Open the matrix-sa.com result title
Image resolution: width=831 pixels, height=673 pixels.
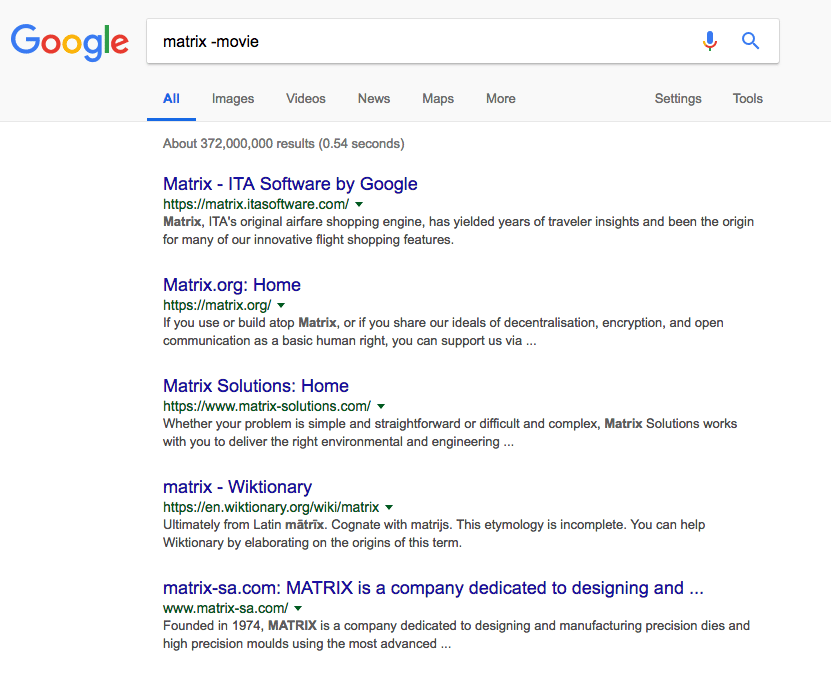coord(433,588)
